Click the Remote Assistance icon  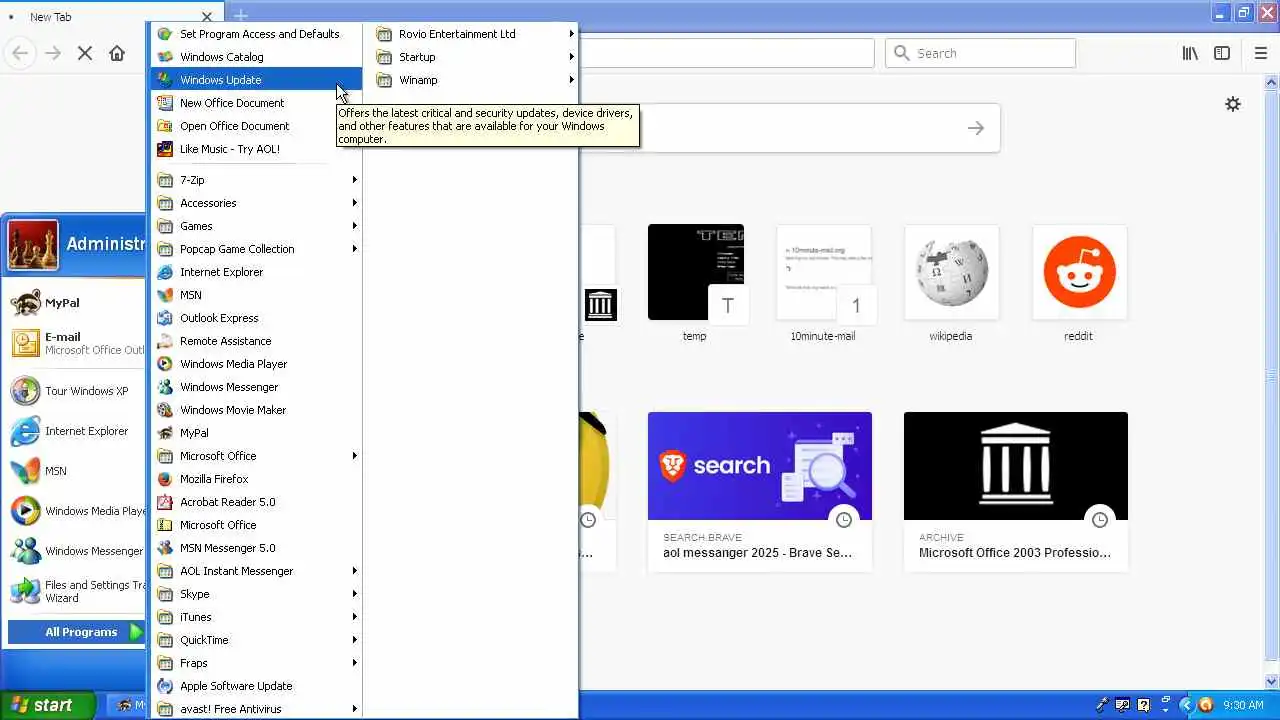[165, 341]
